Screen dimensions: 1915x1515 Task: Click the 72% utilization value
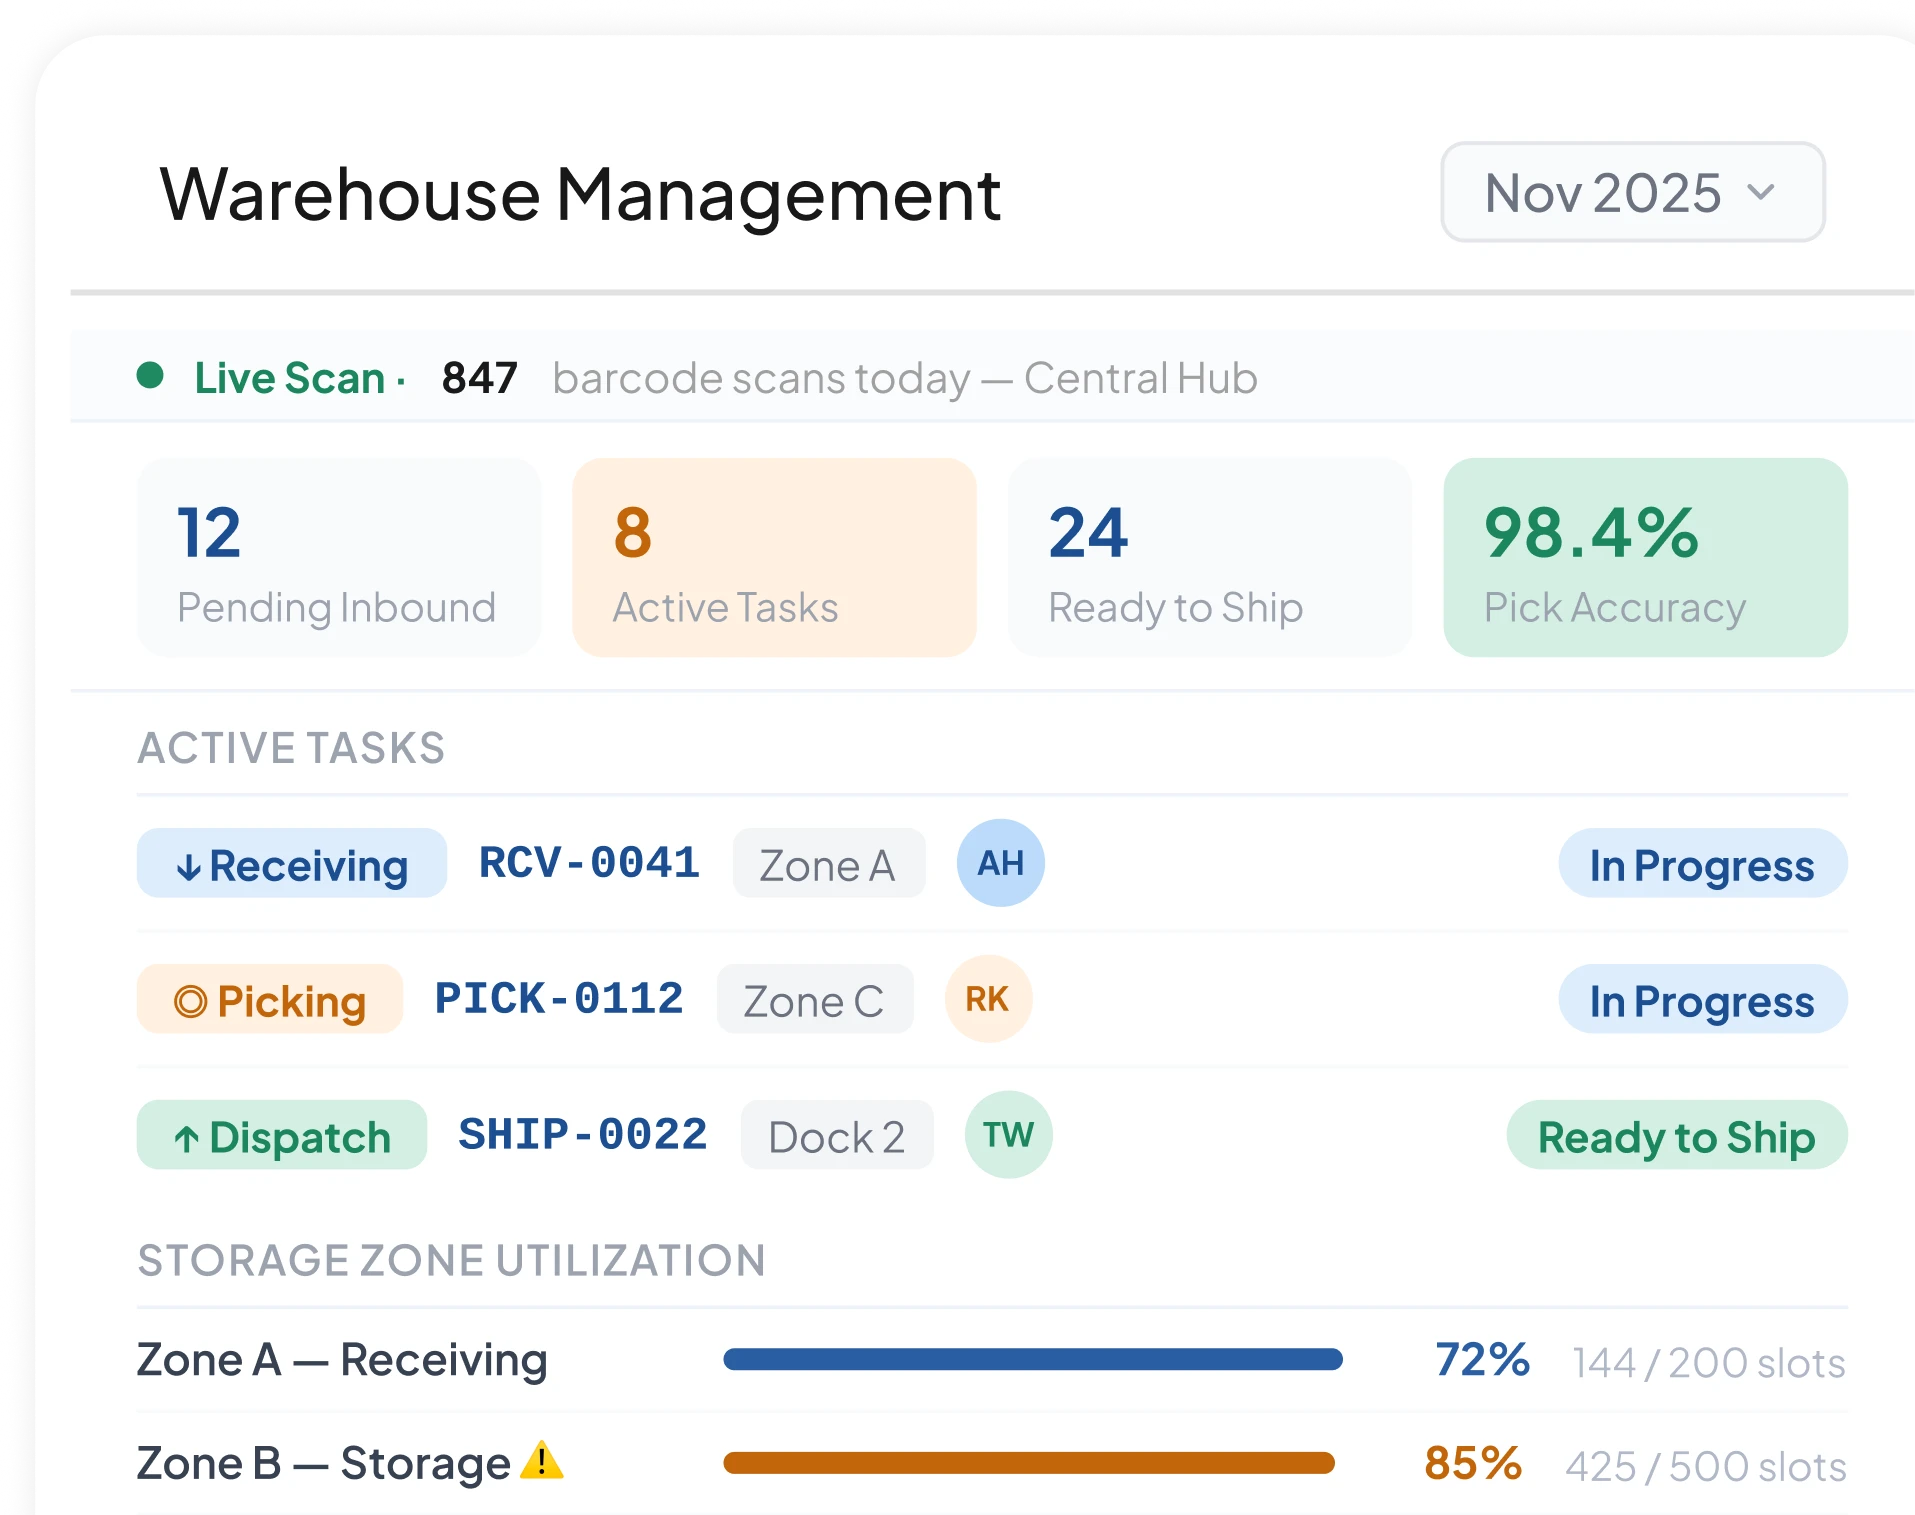point(1482,1359)
